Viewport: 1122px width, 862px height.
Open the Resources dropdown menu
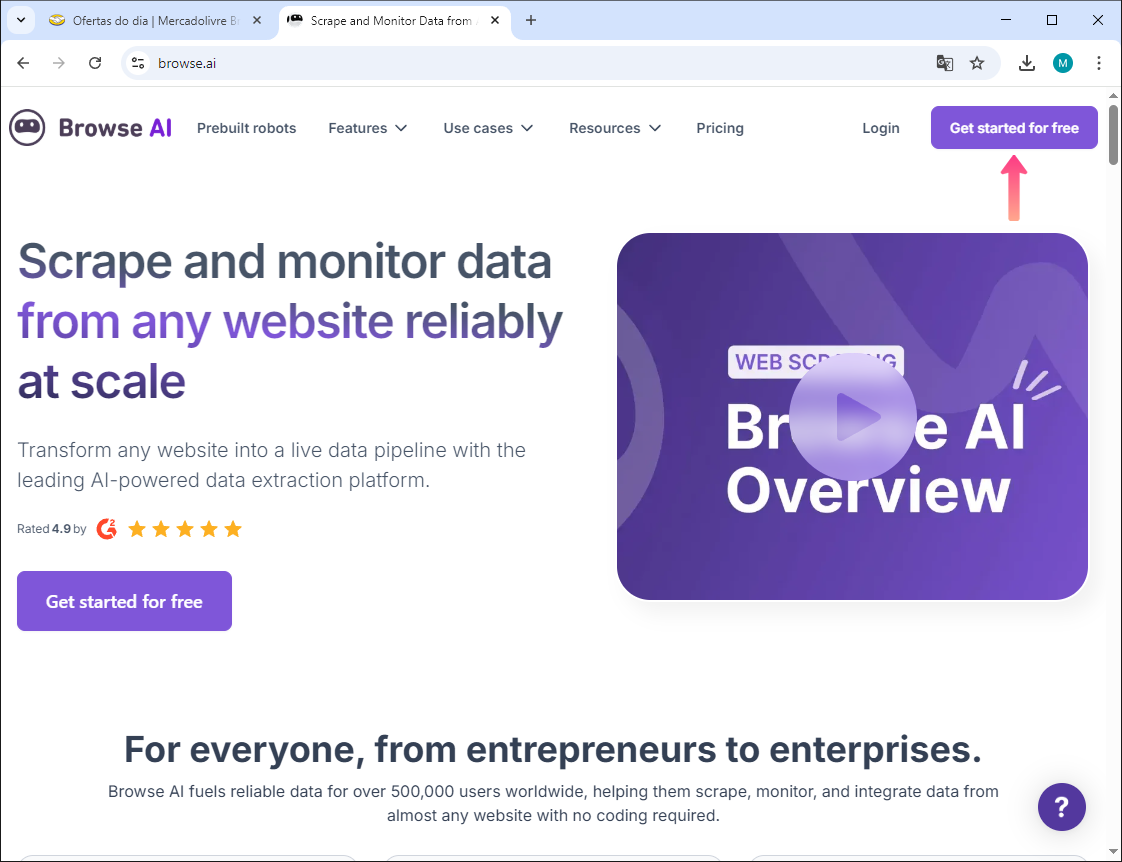point(615,128)
